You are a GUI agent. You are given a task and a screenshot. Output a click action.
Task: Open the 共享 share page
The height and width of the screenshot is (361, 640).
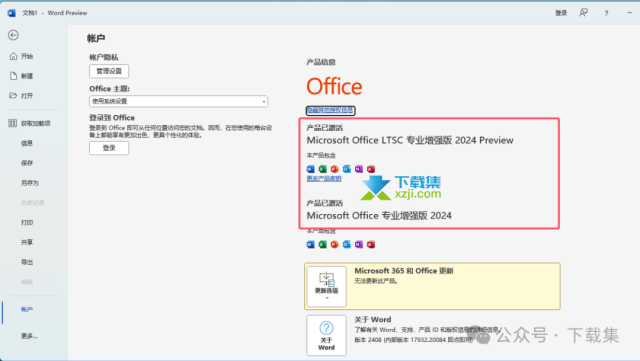tap(27, 242)
